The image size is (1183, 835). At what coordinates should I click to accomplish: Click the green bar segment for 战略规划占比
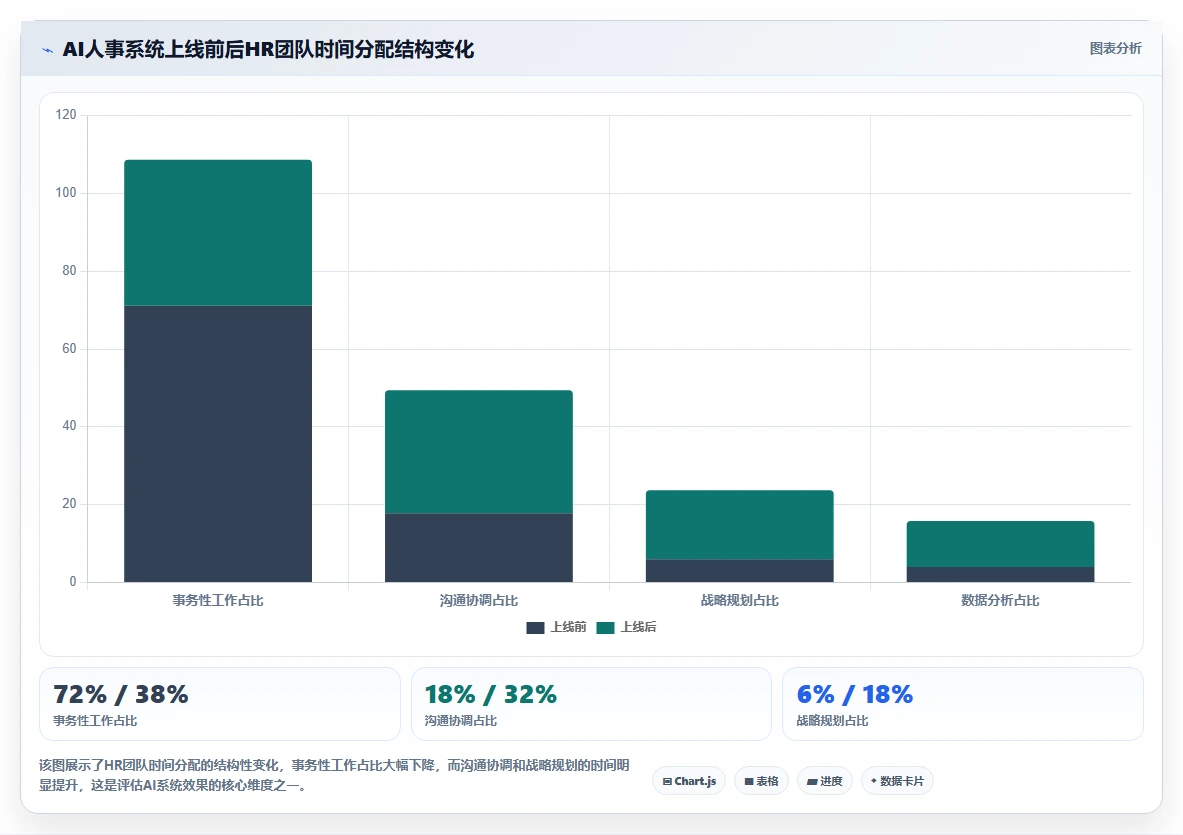point(739,525)
